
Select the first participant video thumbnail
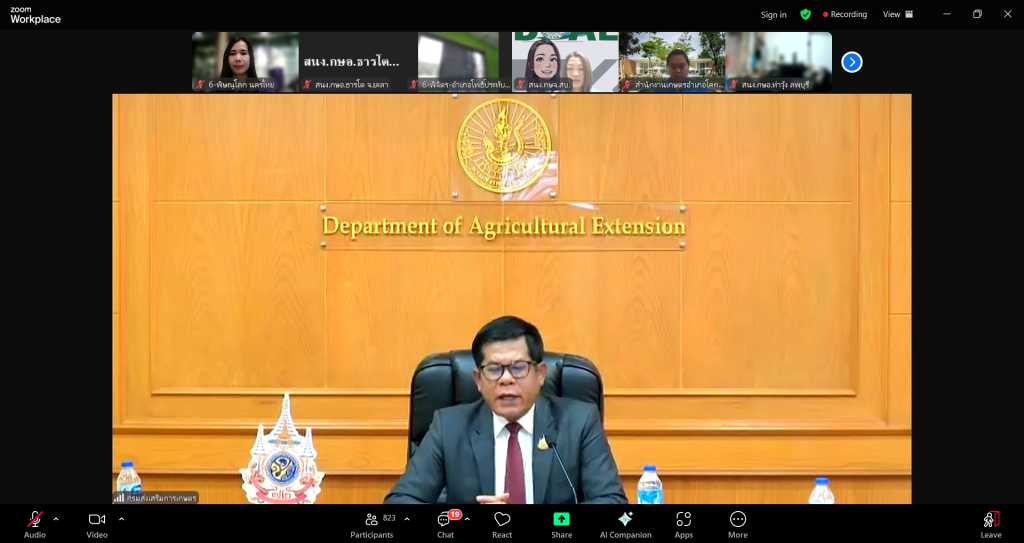pyautogui.click(x=245, y=62)
